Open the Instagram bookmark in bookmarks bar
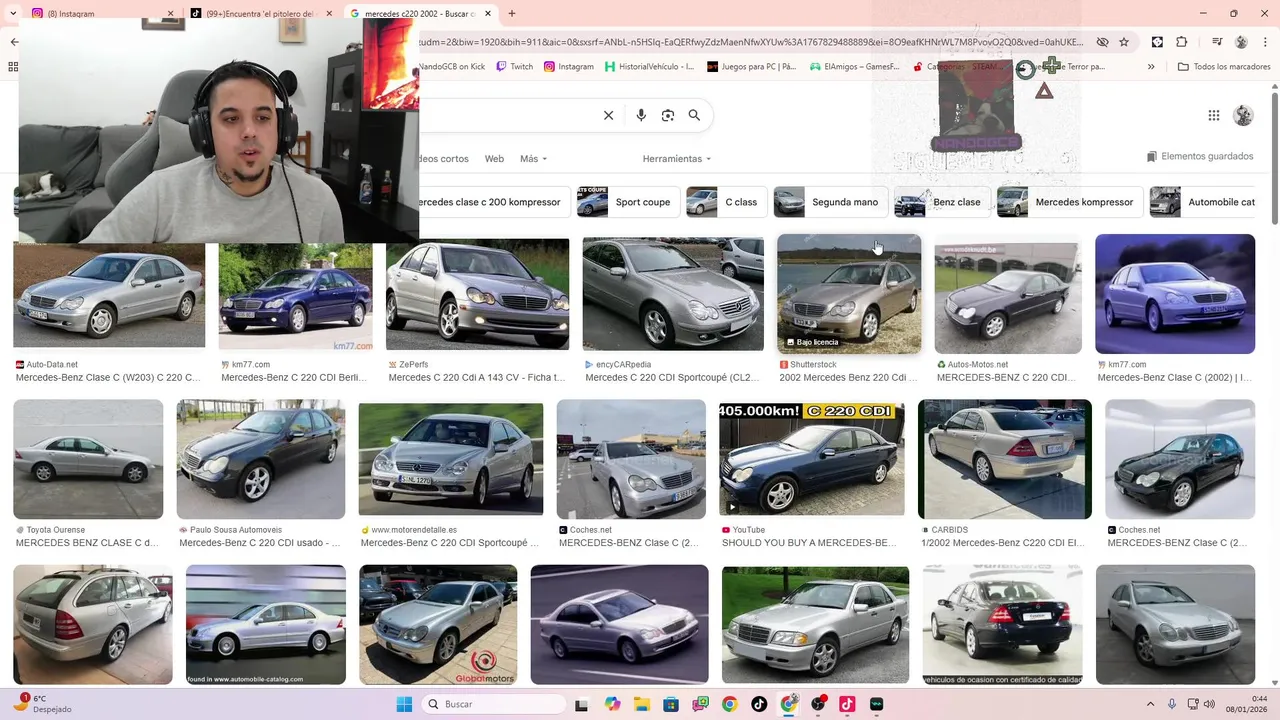Viewport: 1280px width, 720px height. [x=569, y=67]
